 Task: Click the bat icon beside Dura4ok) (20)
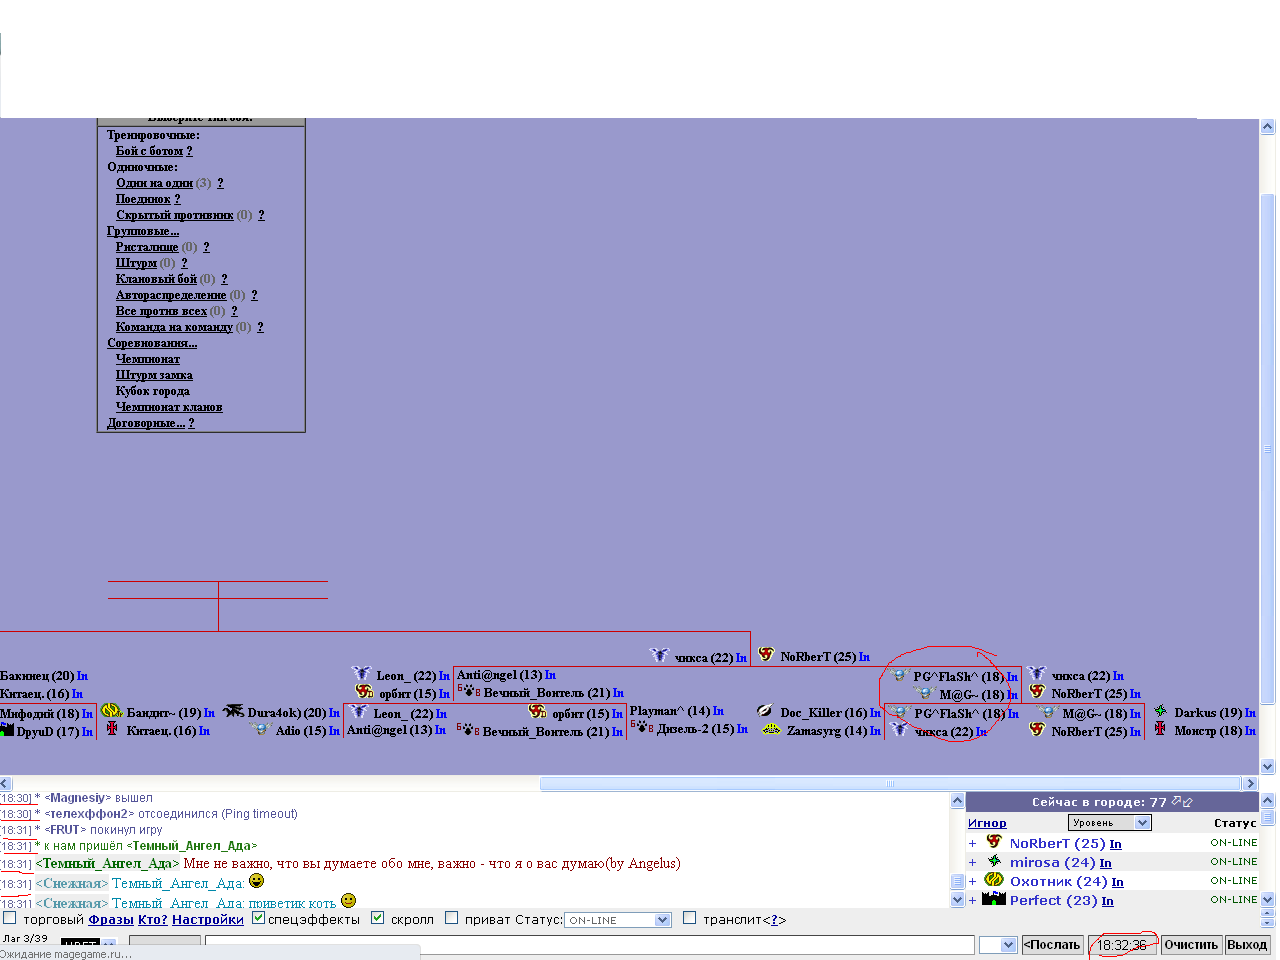click(x=233, y=711)
